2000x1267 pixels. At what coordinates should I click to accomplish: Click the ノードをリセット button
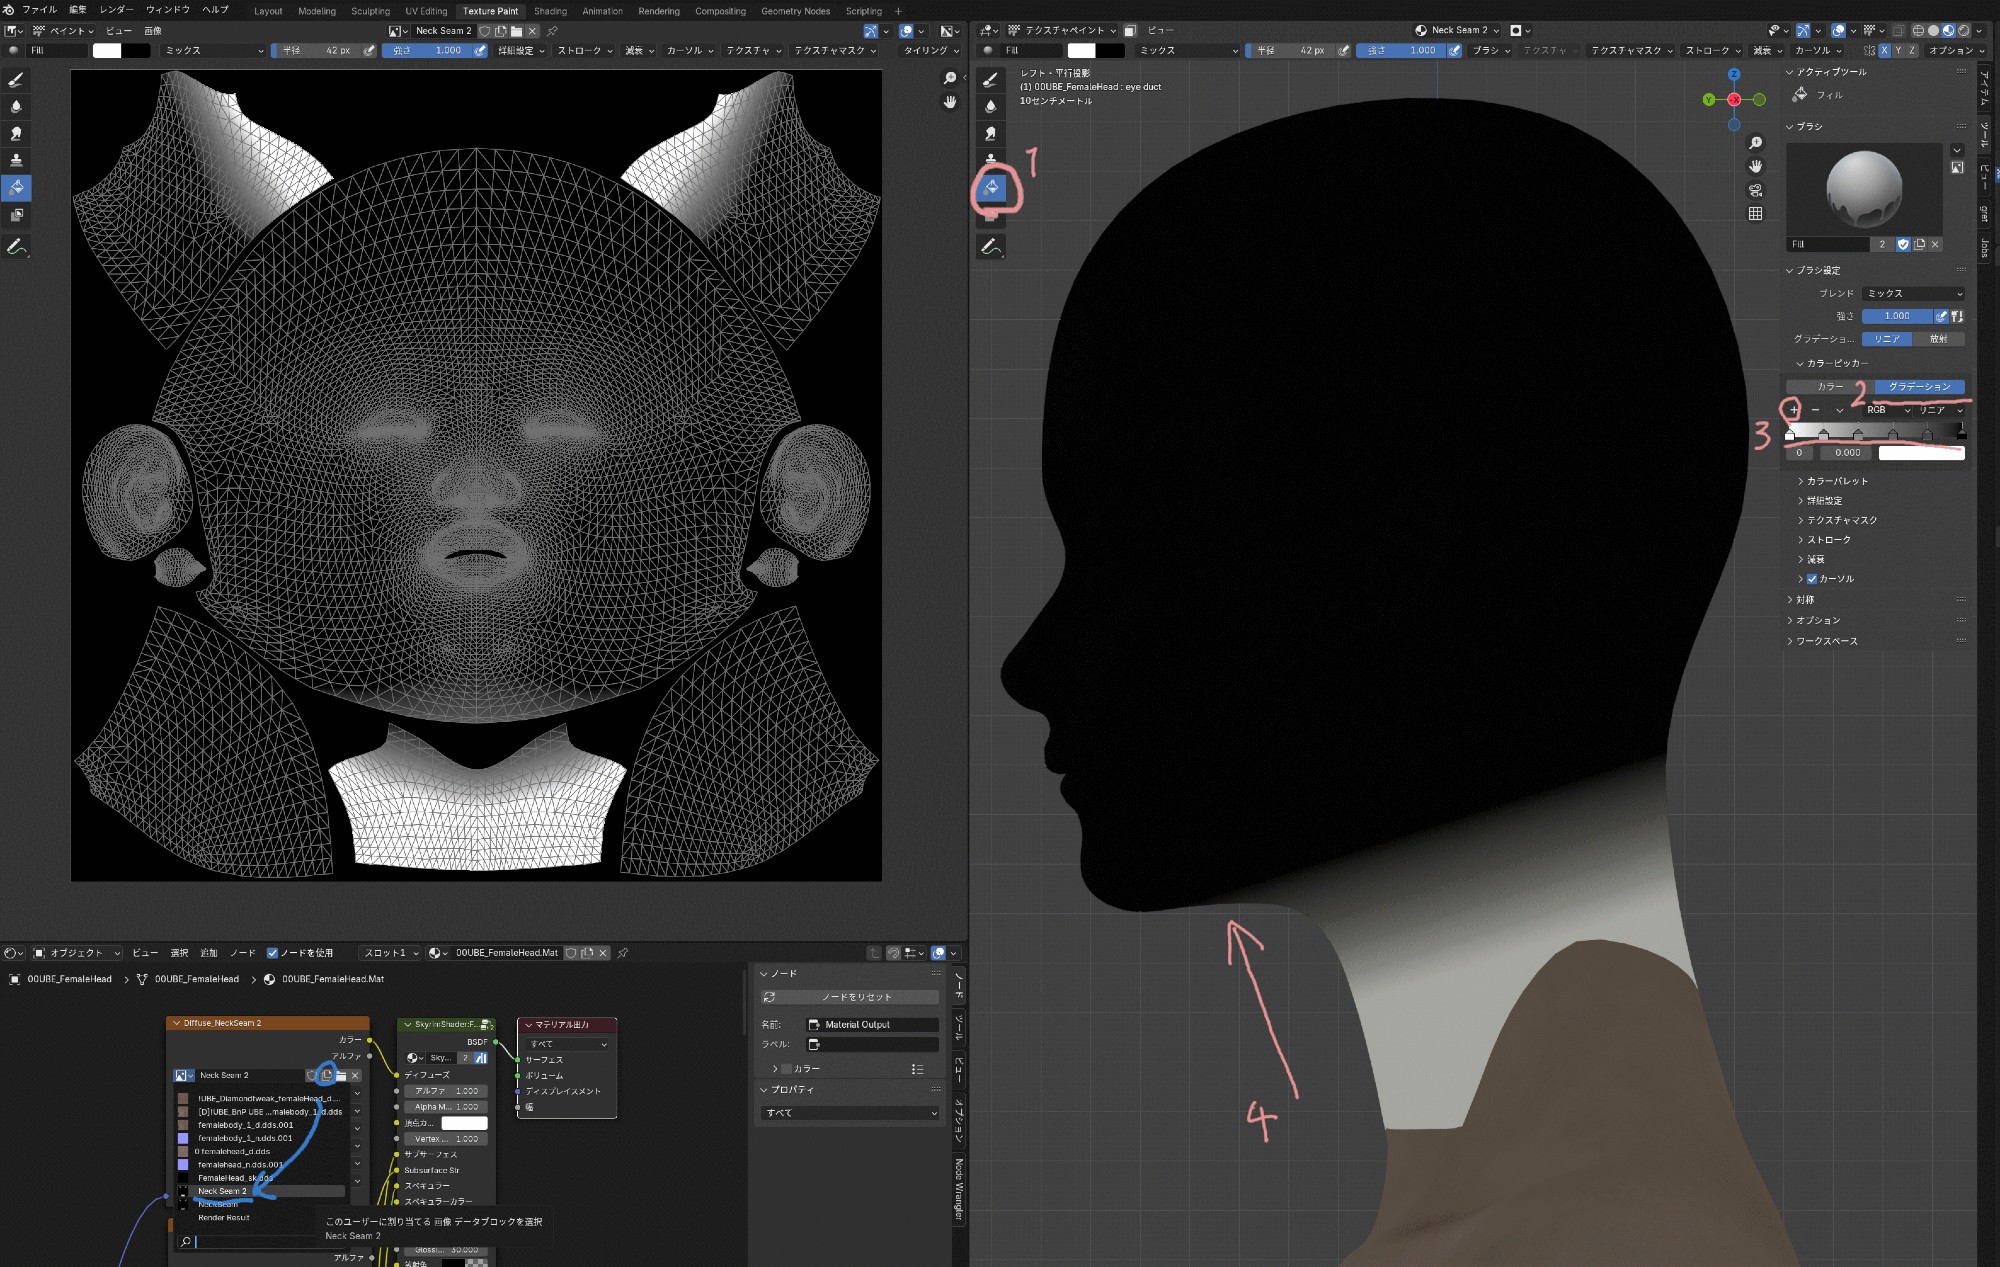[x=851, y=997]
